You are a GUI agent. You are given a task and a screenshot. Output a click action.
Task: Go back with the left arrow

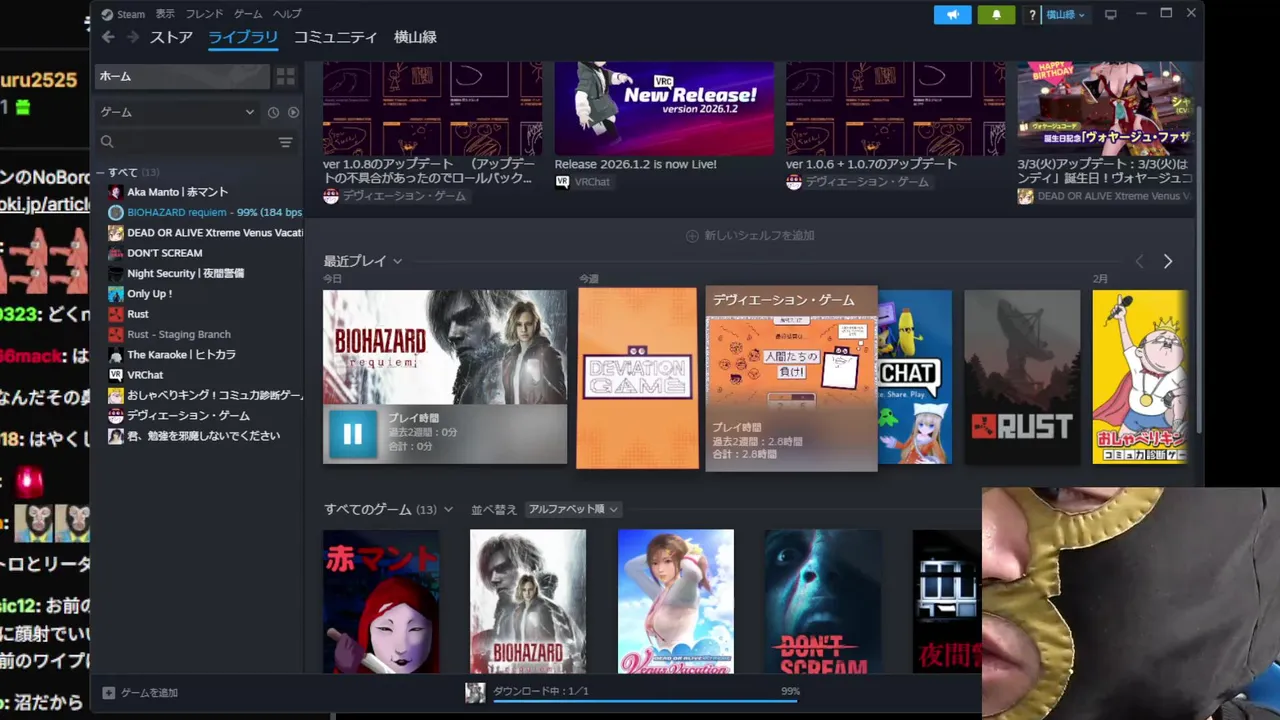[x=108, y=37]
